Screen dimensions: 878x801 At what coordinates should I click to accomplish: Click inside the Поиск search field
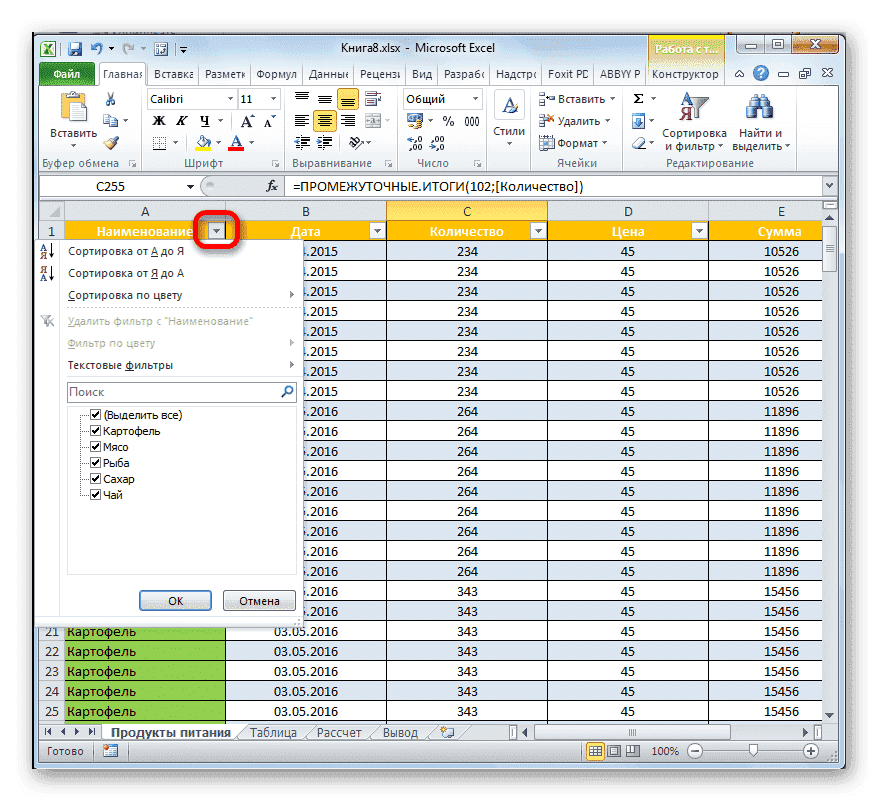click(180, 391)
